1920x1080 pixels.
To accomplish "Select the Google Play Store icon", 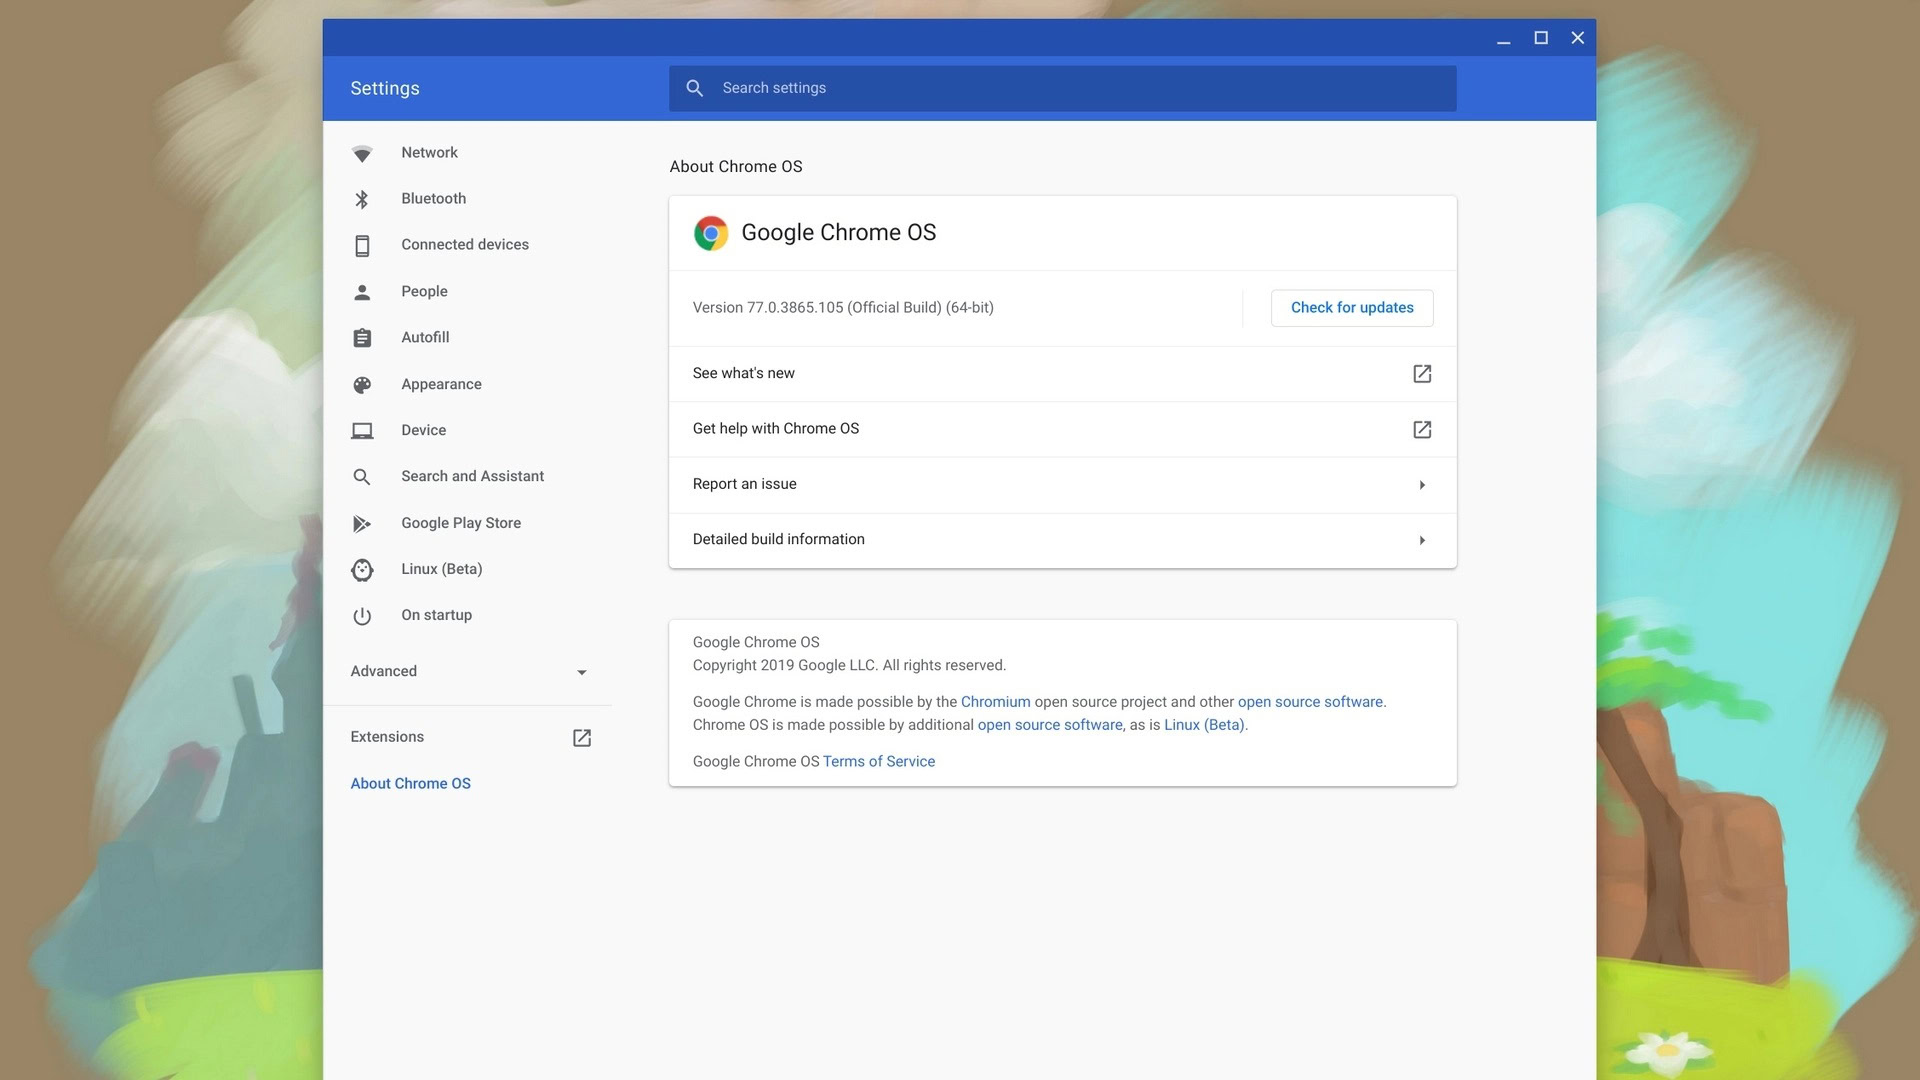I will [362, 524].
